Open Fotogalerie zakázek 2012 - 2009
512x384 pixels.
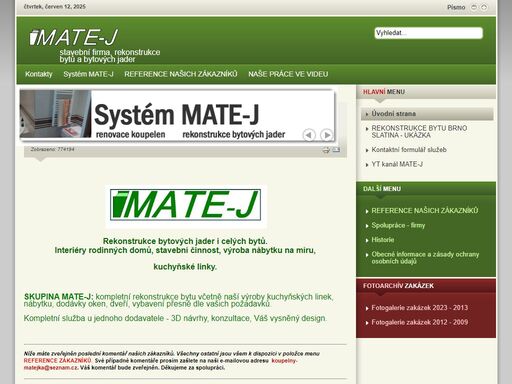click(420, 322)
